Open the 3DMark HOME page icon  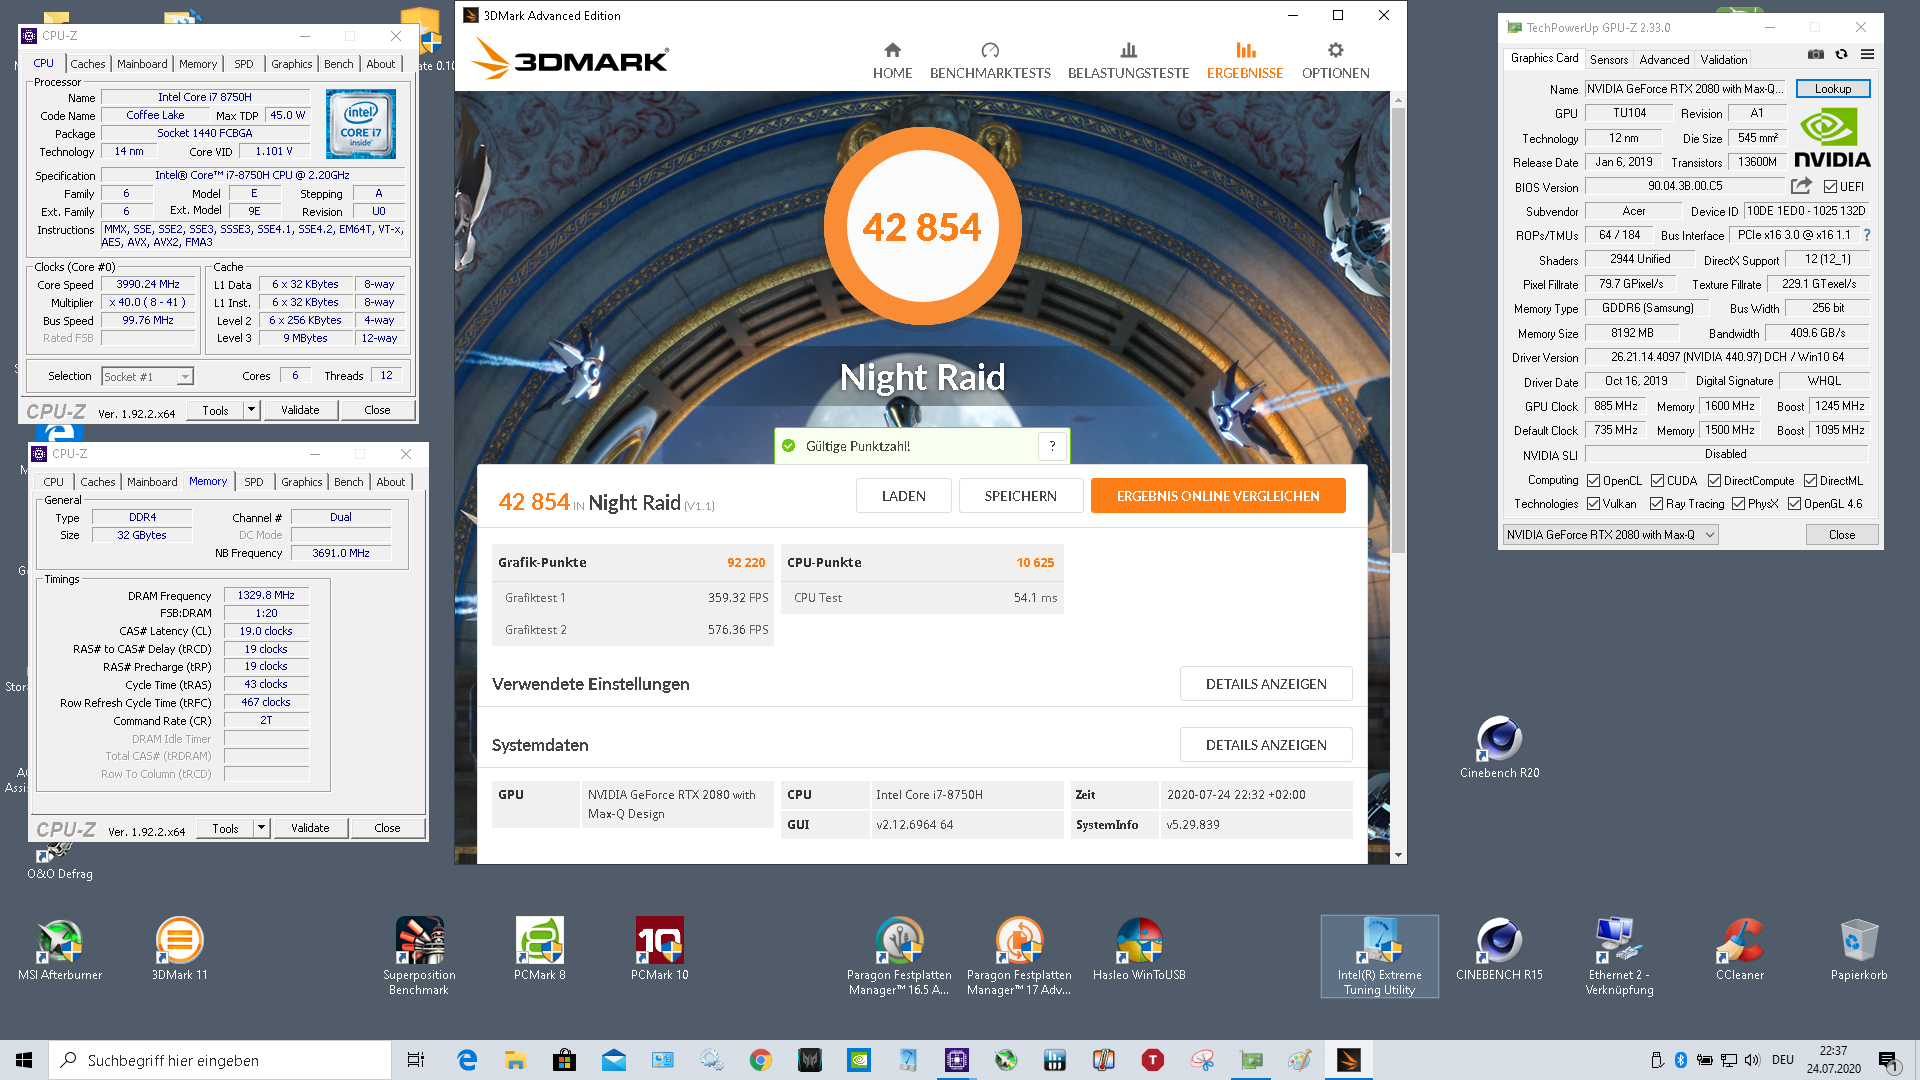coord(892,50)
